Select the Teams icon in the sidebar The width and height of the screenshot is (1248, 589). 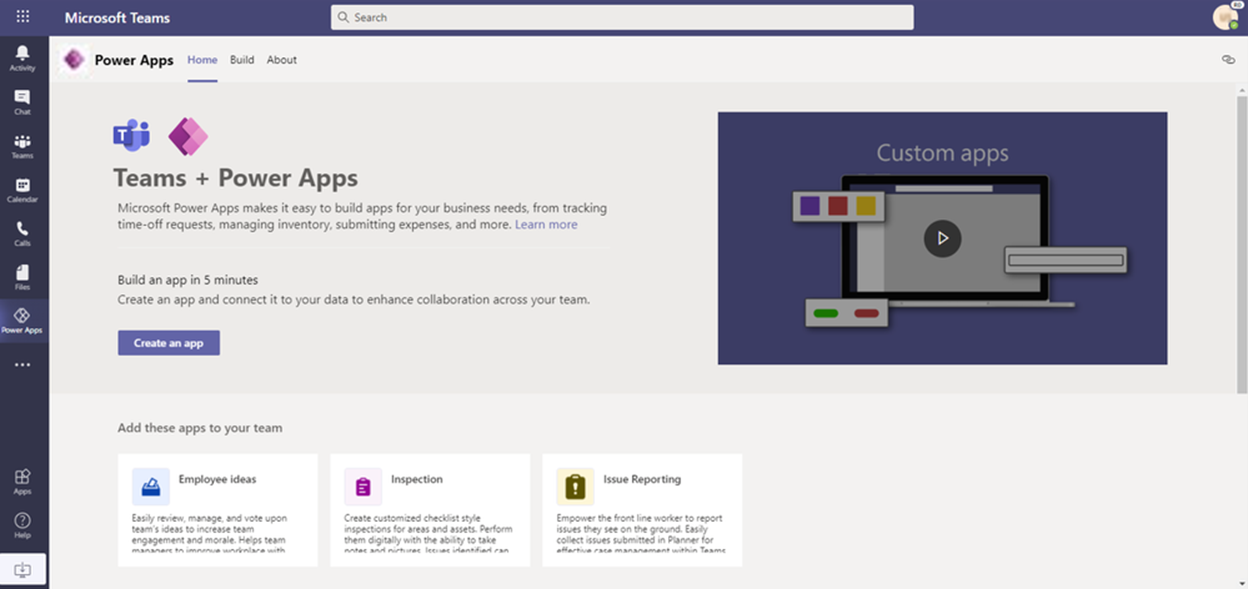(x=22, y=146)
